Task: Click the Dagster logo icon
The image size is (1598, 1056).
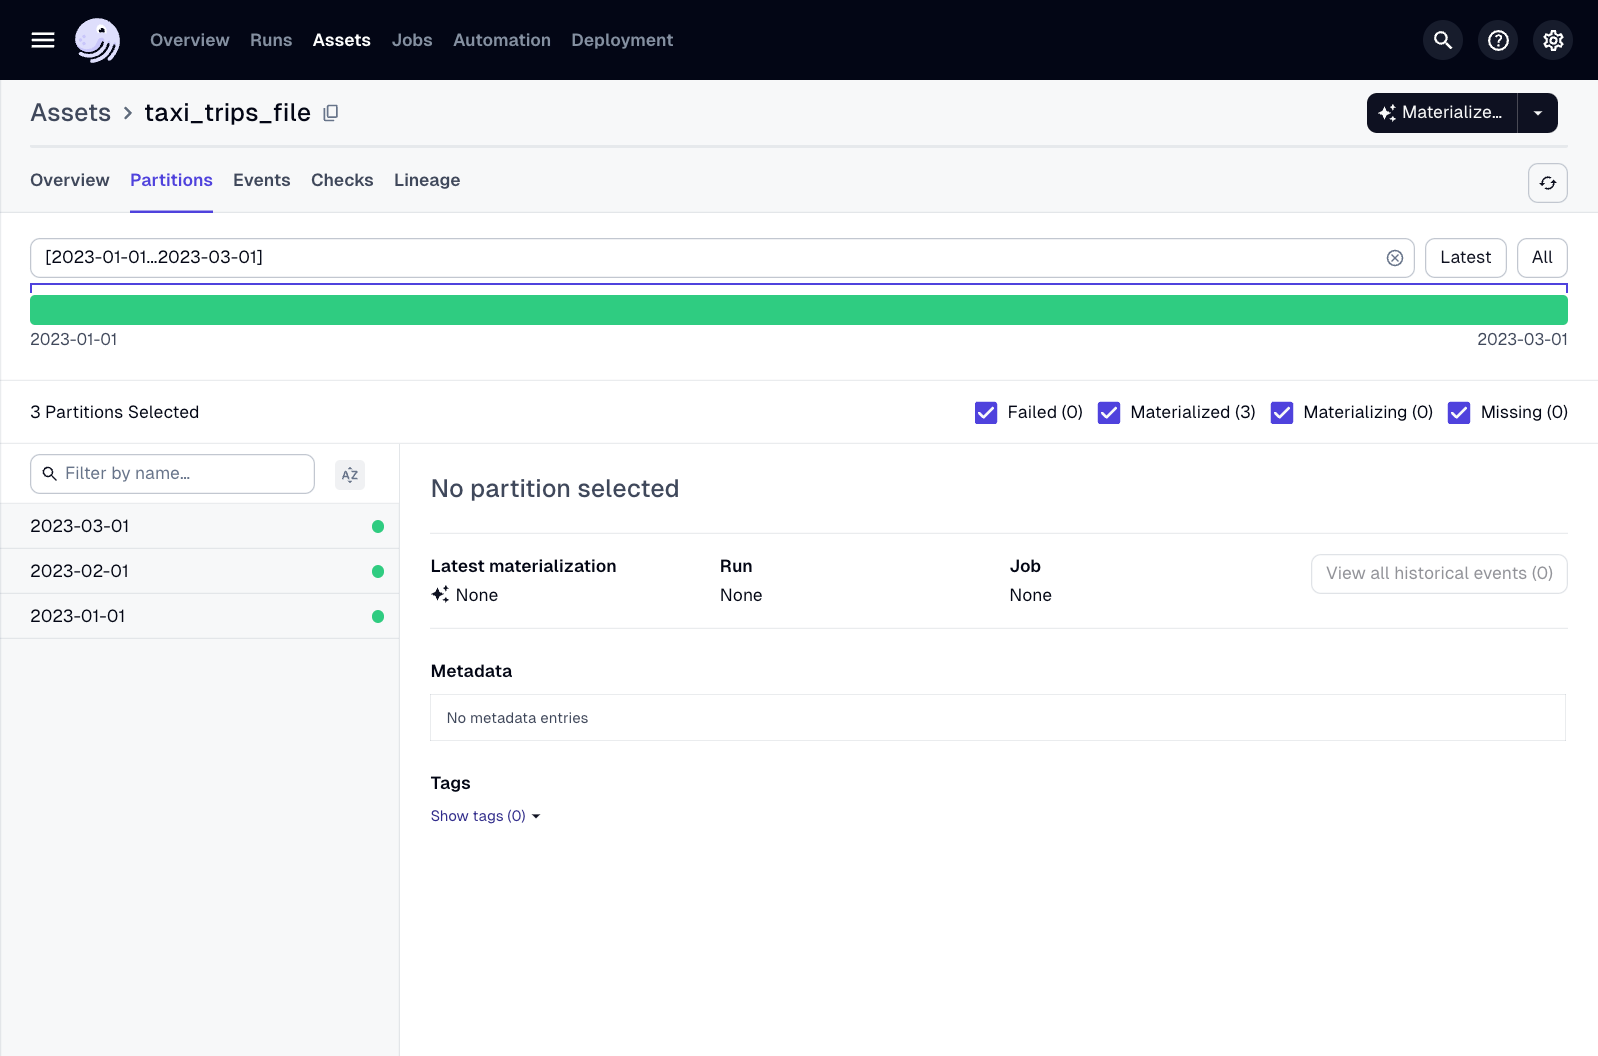Action: [97, 40]
